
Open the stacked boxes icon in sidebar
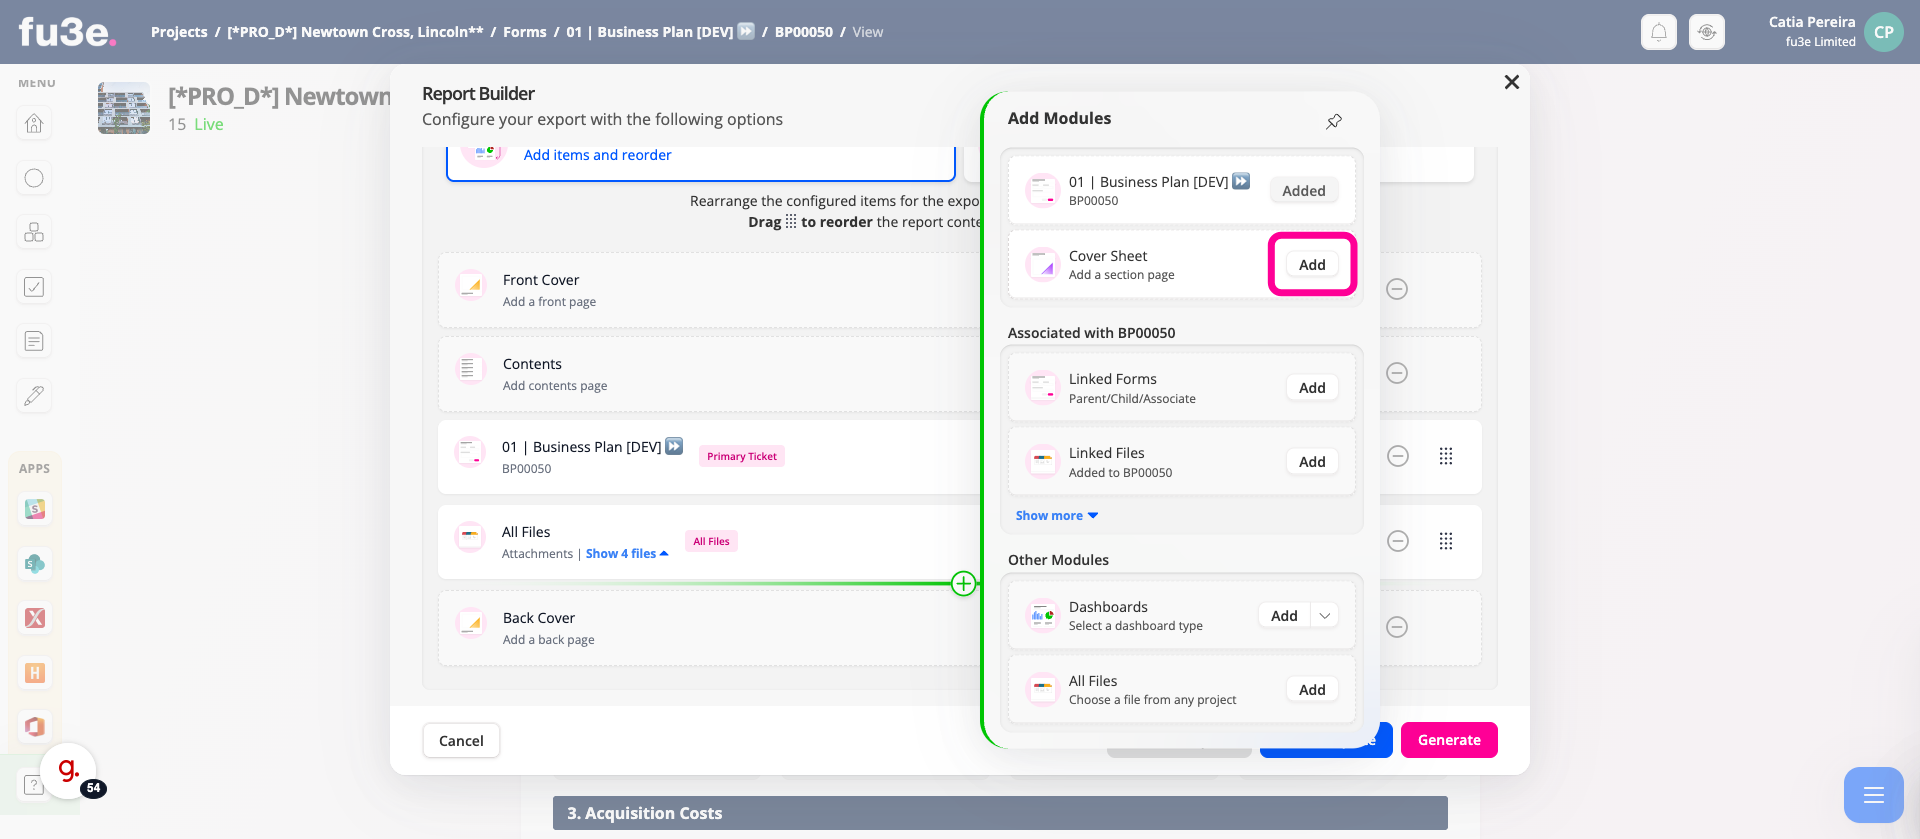[34, 233]
